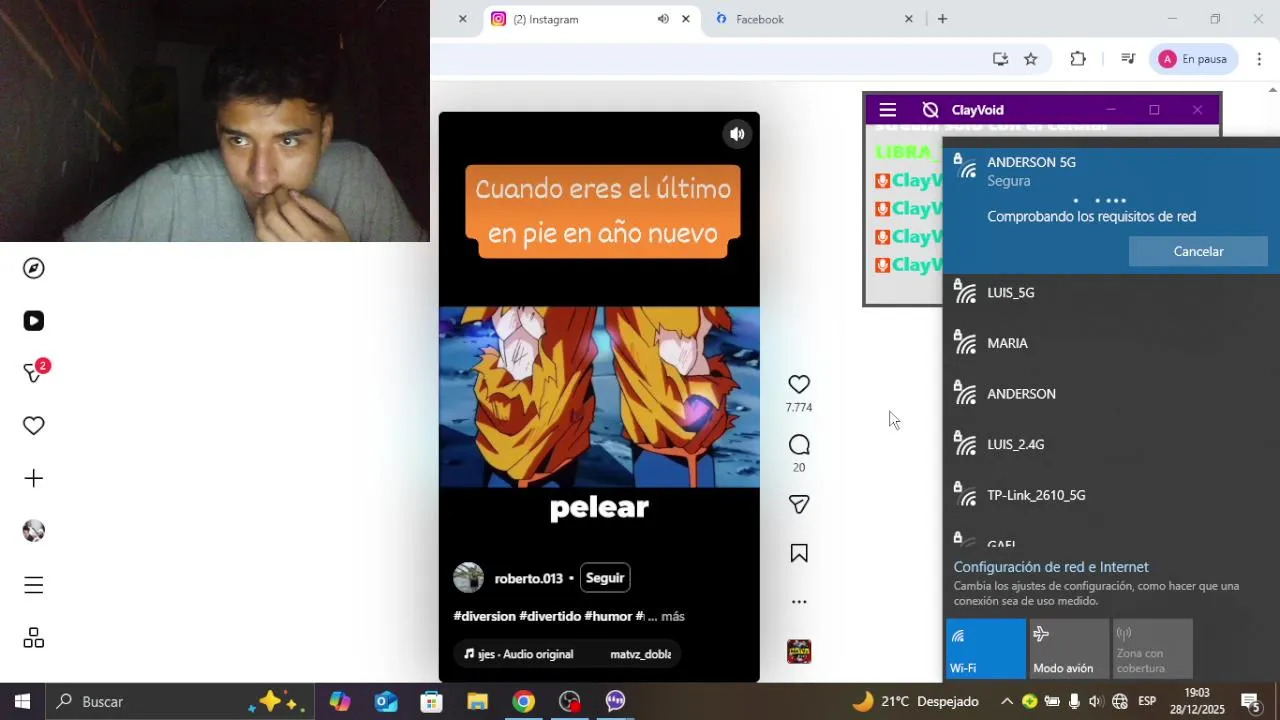Open Instagram Explore compass icon

tap(34, 268)
